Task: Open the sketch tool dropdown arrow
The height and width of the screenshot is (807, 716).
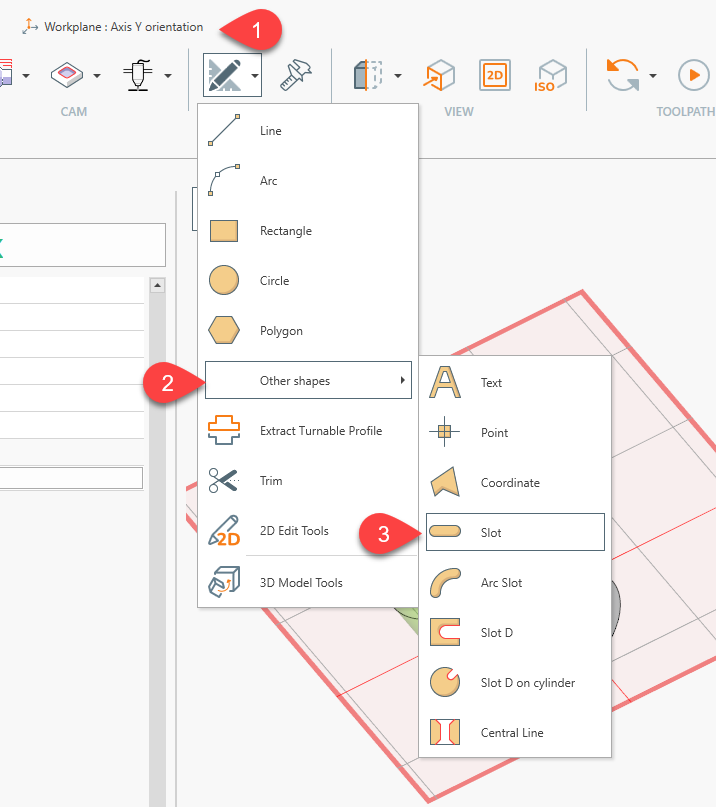Action: pos(256,75)
